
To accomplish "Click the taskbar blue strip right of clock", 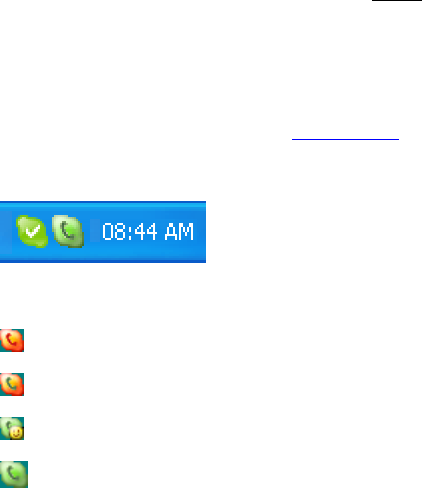I will (x=200, y=232).
